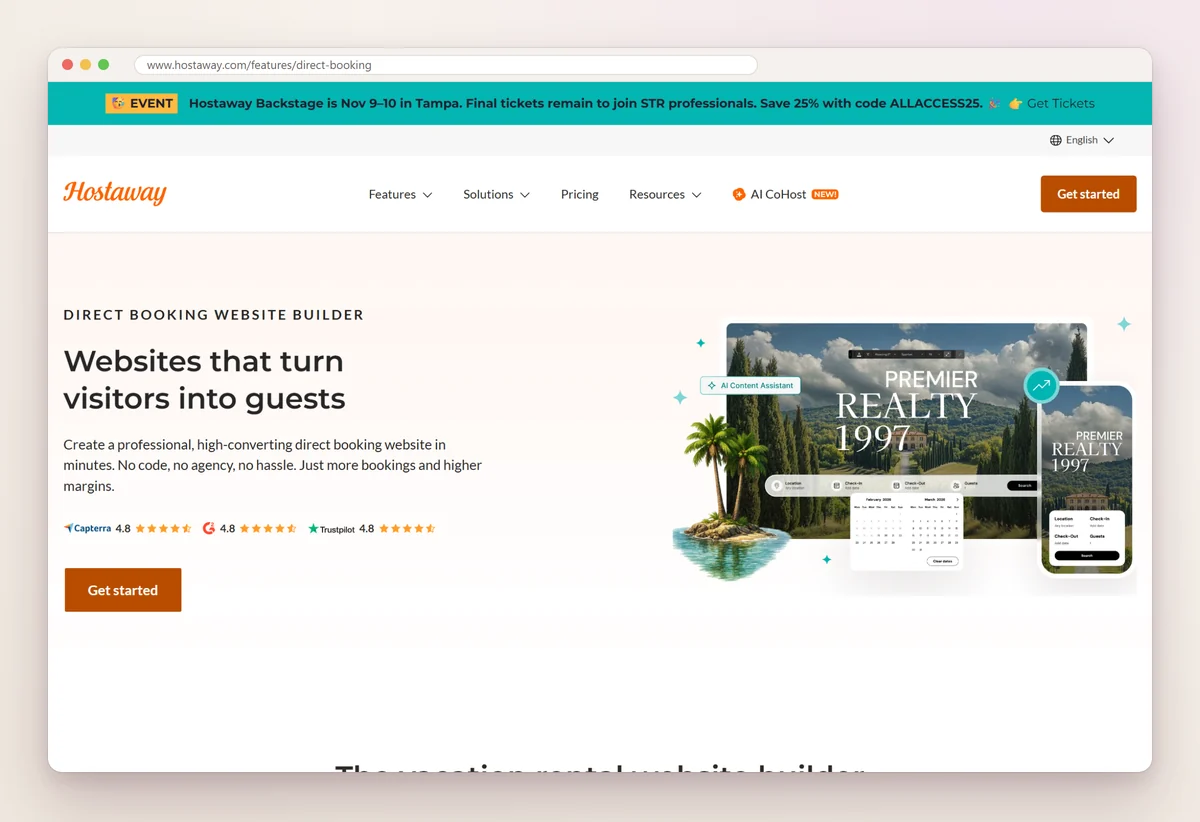
Task: Click the globe language icon
Action: (1055, 140)
